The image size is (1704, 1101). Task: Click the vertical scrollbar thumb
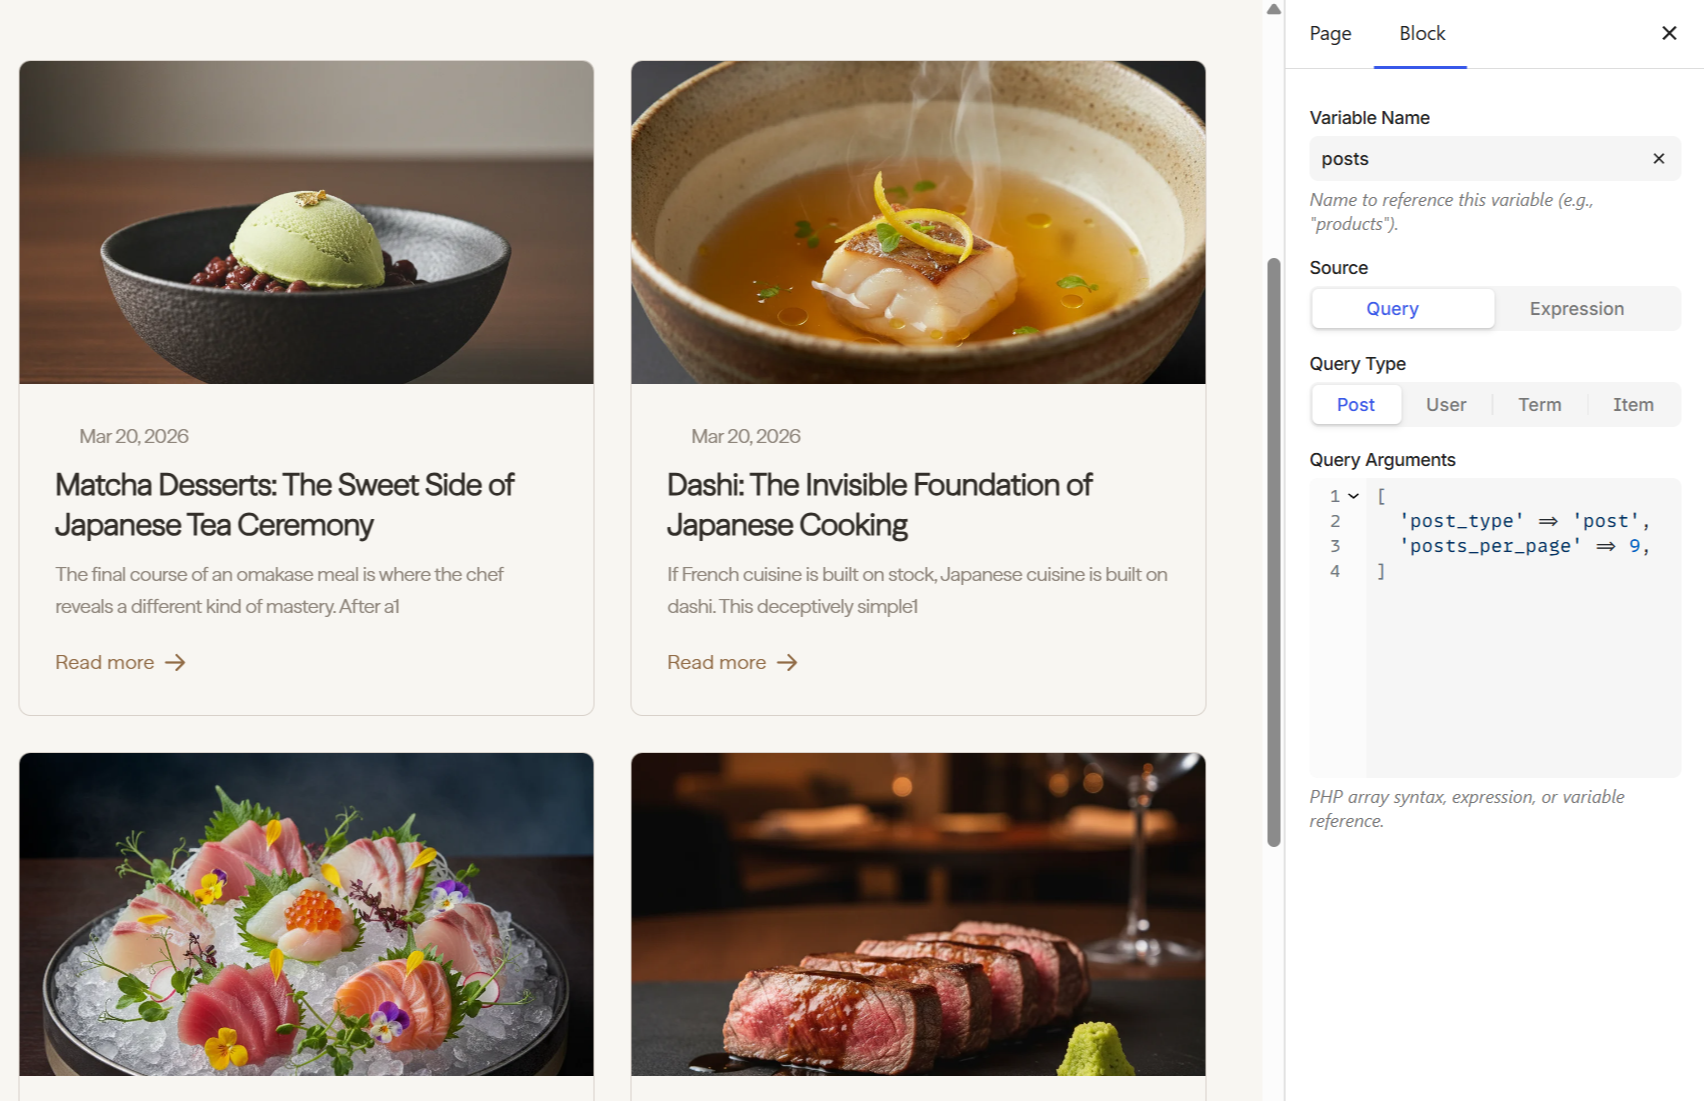coord(1273,552)
